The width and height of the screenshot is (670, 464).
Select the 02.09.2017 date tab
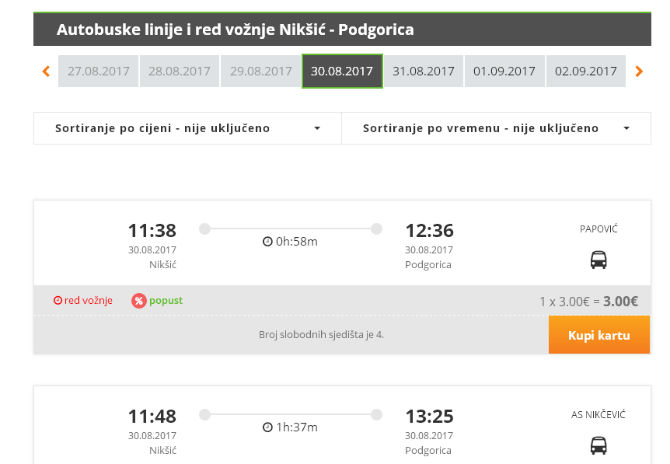click(586, 71)
